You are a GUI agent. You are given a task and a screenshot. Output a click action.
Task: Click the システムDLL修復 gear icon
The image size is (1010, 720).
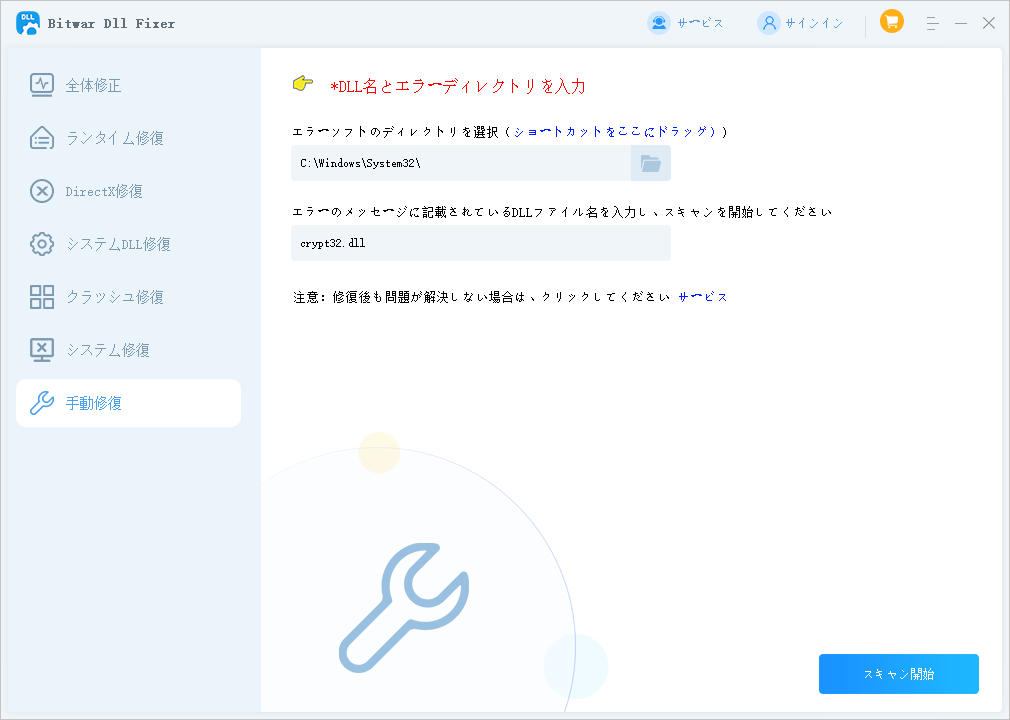pos(42,244)
